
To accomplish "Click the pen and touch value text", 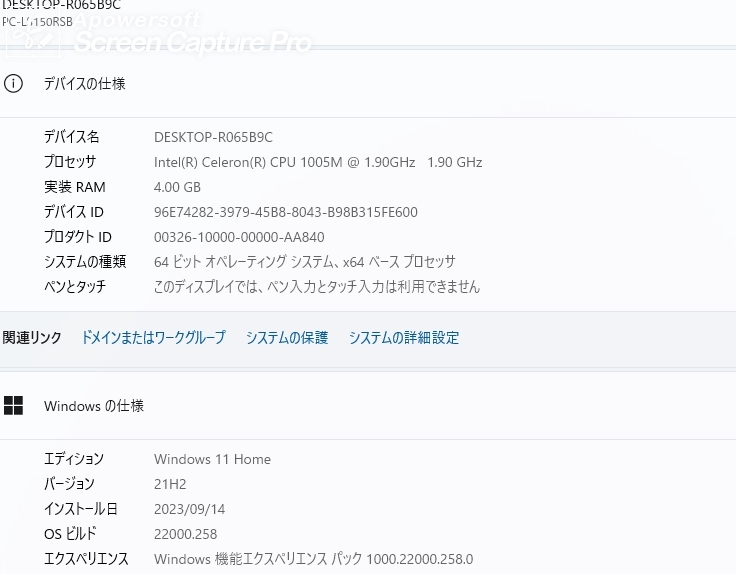I will [x=317, y=286].
